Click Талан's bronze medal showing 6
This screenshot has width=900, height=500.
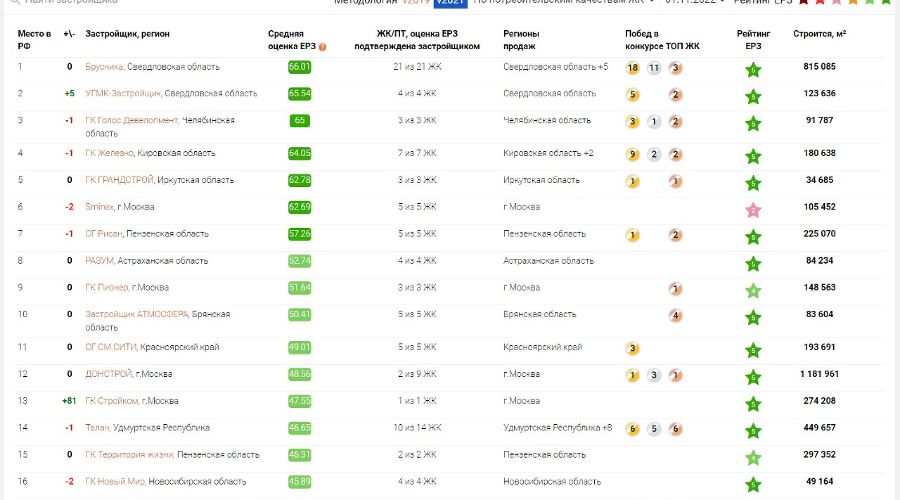click(676, 429)
